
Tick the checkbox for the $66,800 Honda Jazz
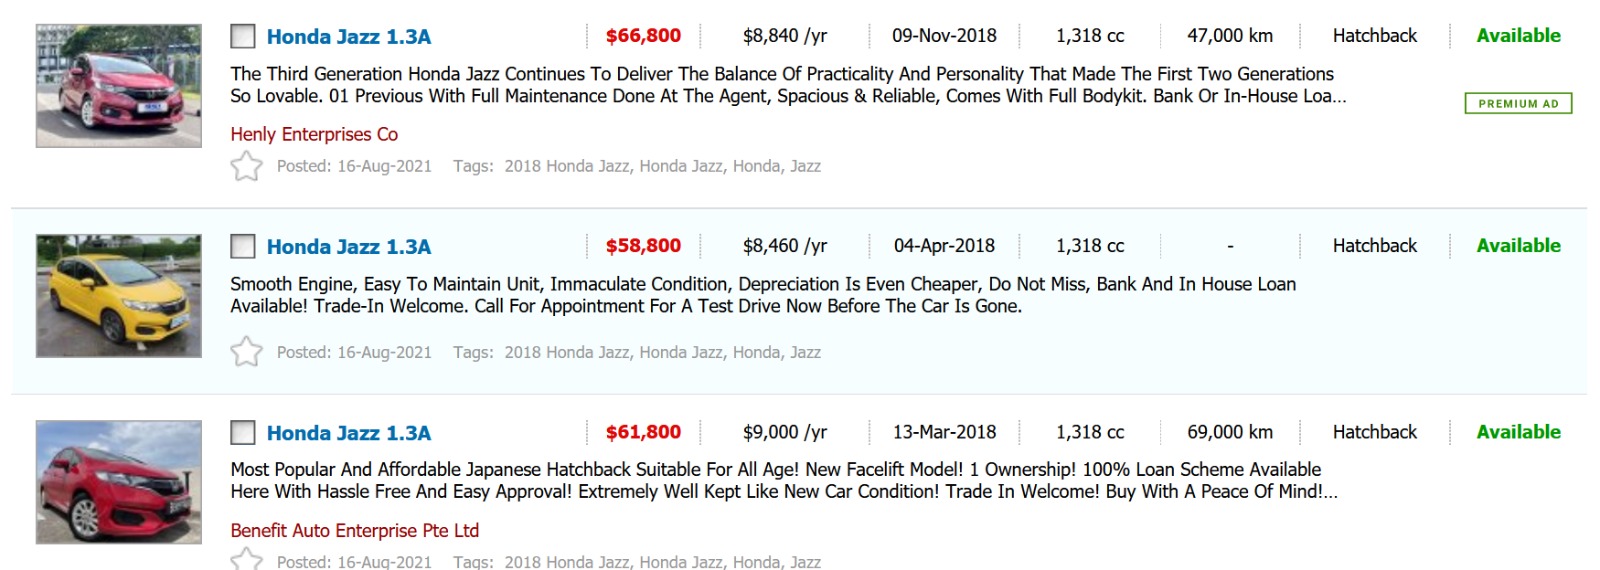pos(243,37)
